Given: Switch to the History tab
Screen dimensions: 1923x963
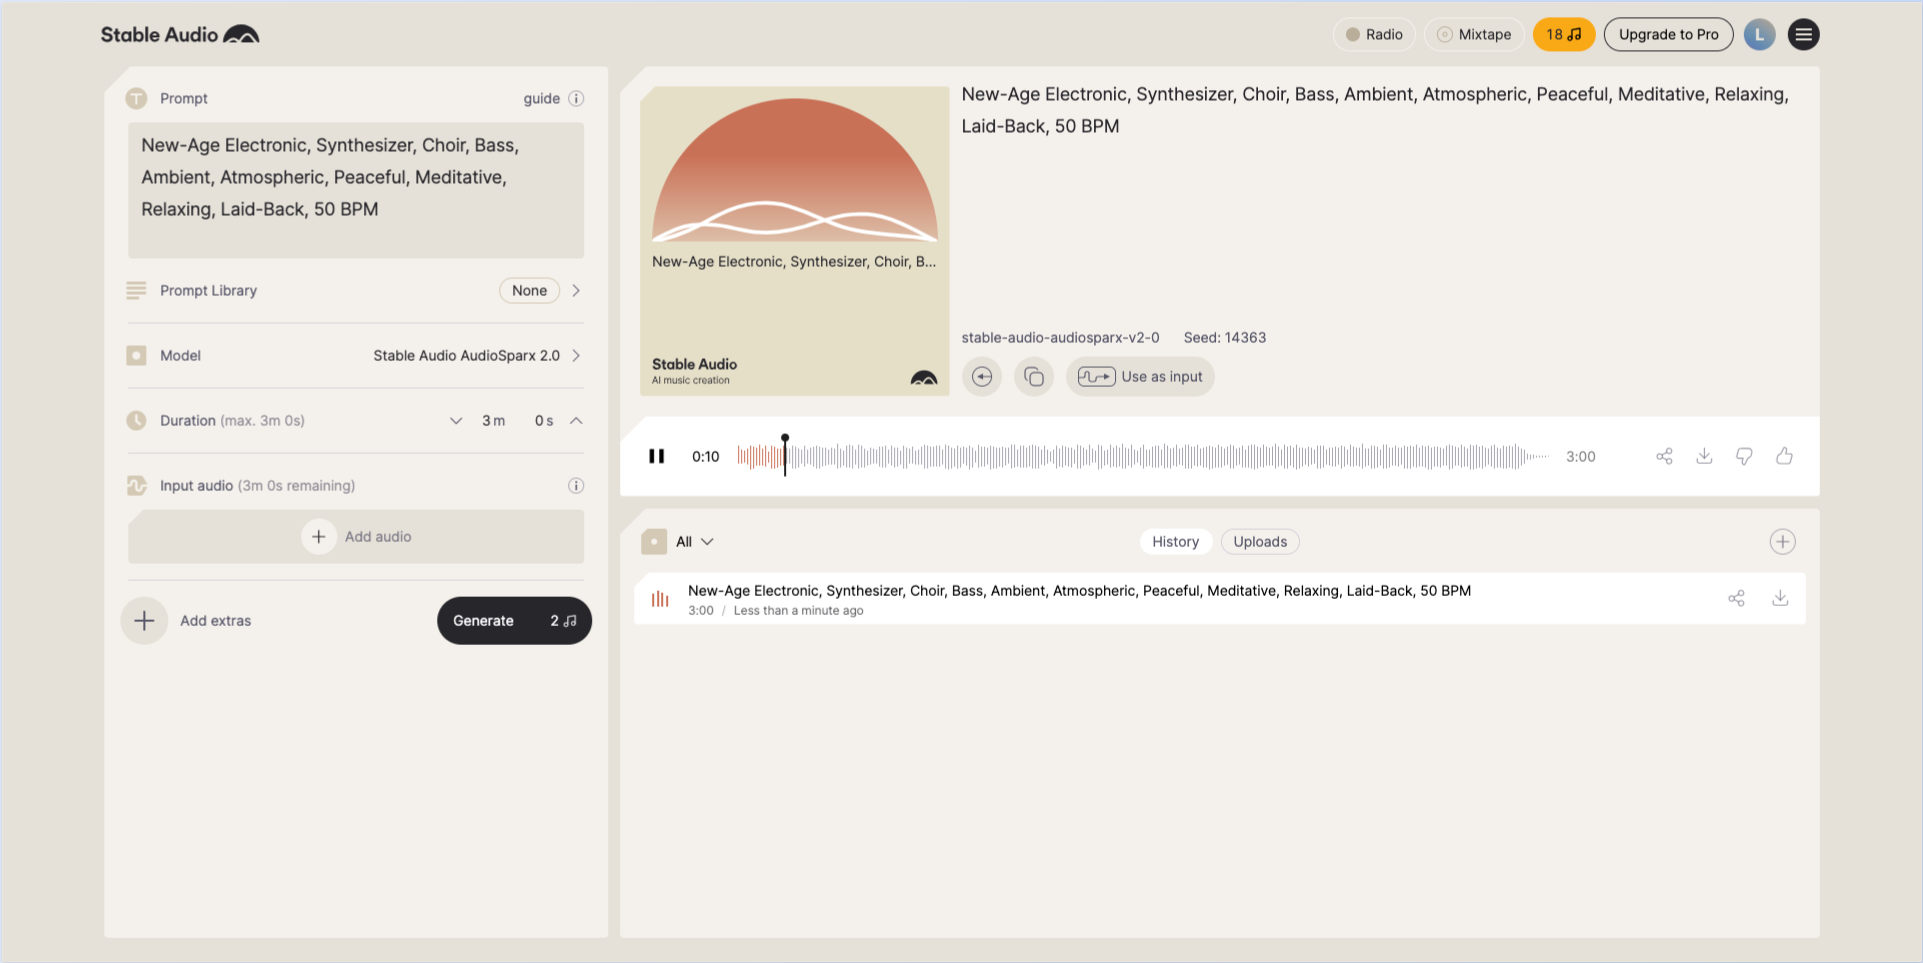Looking at the screenshot, I should (x=1175, y=541).
